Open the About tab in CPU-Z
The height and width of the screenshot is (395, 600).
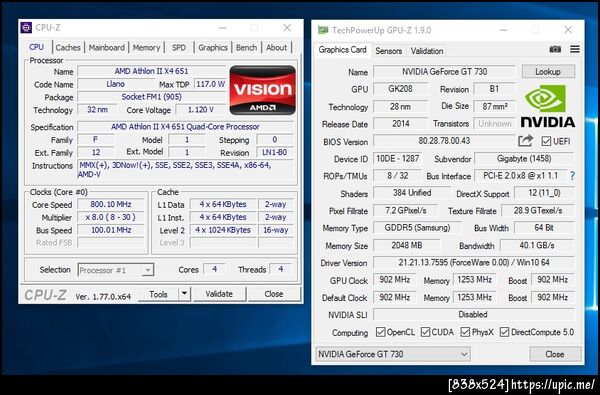point(276,47)
